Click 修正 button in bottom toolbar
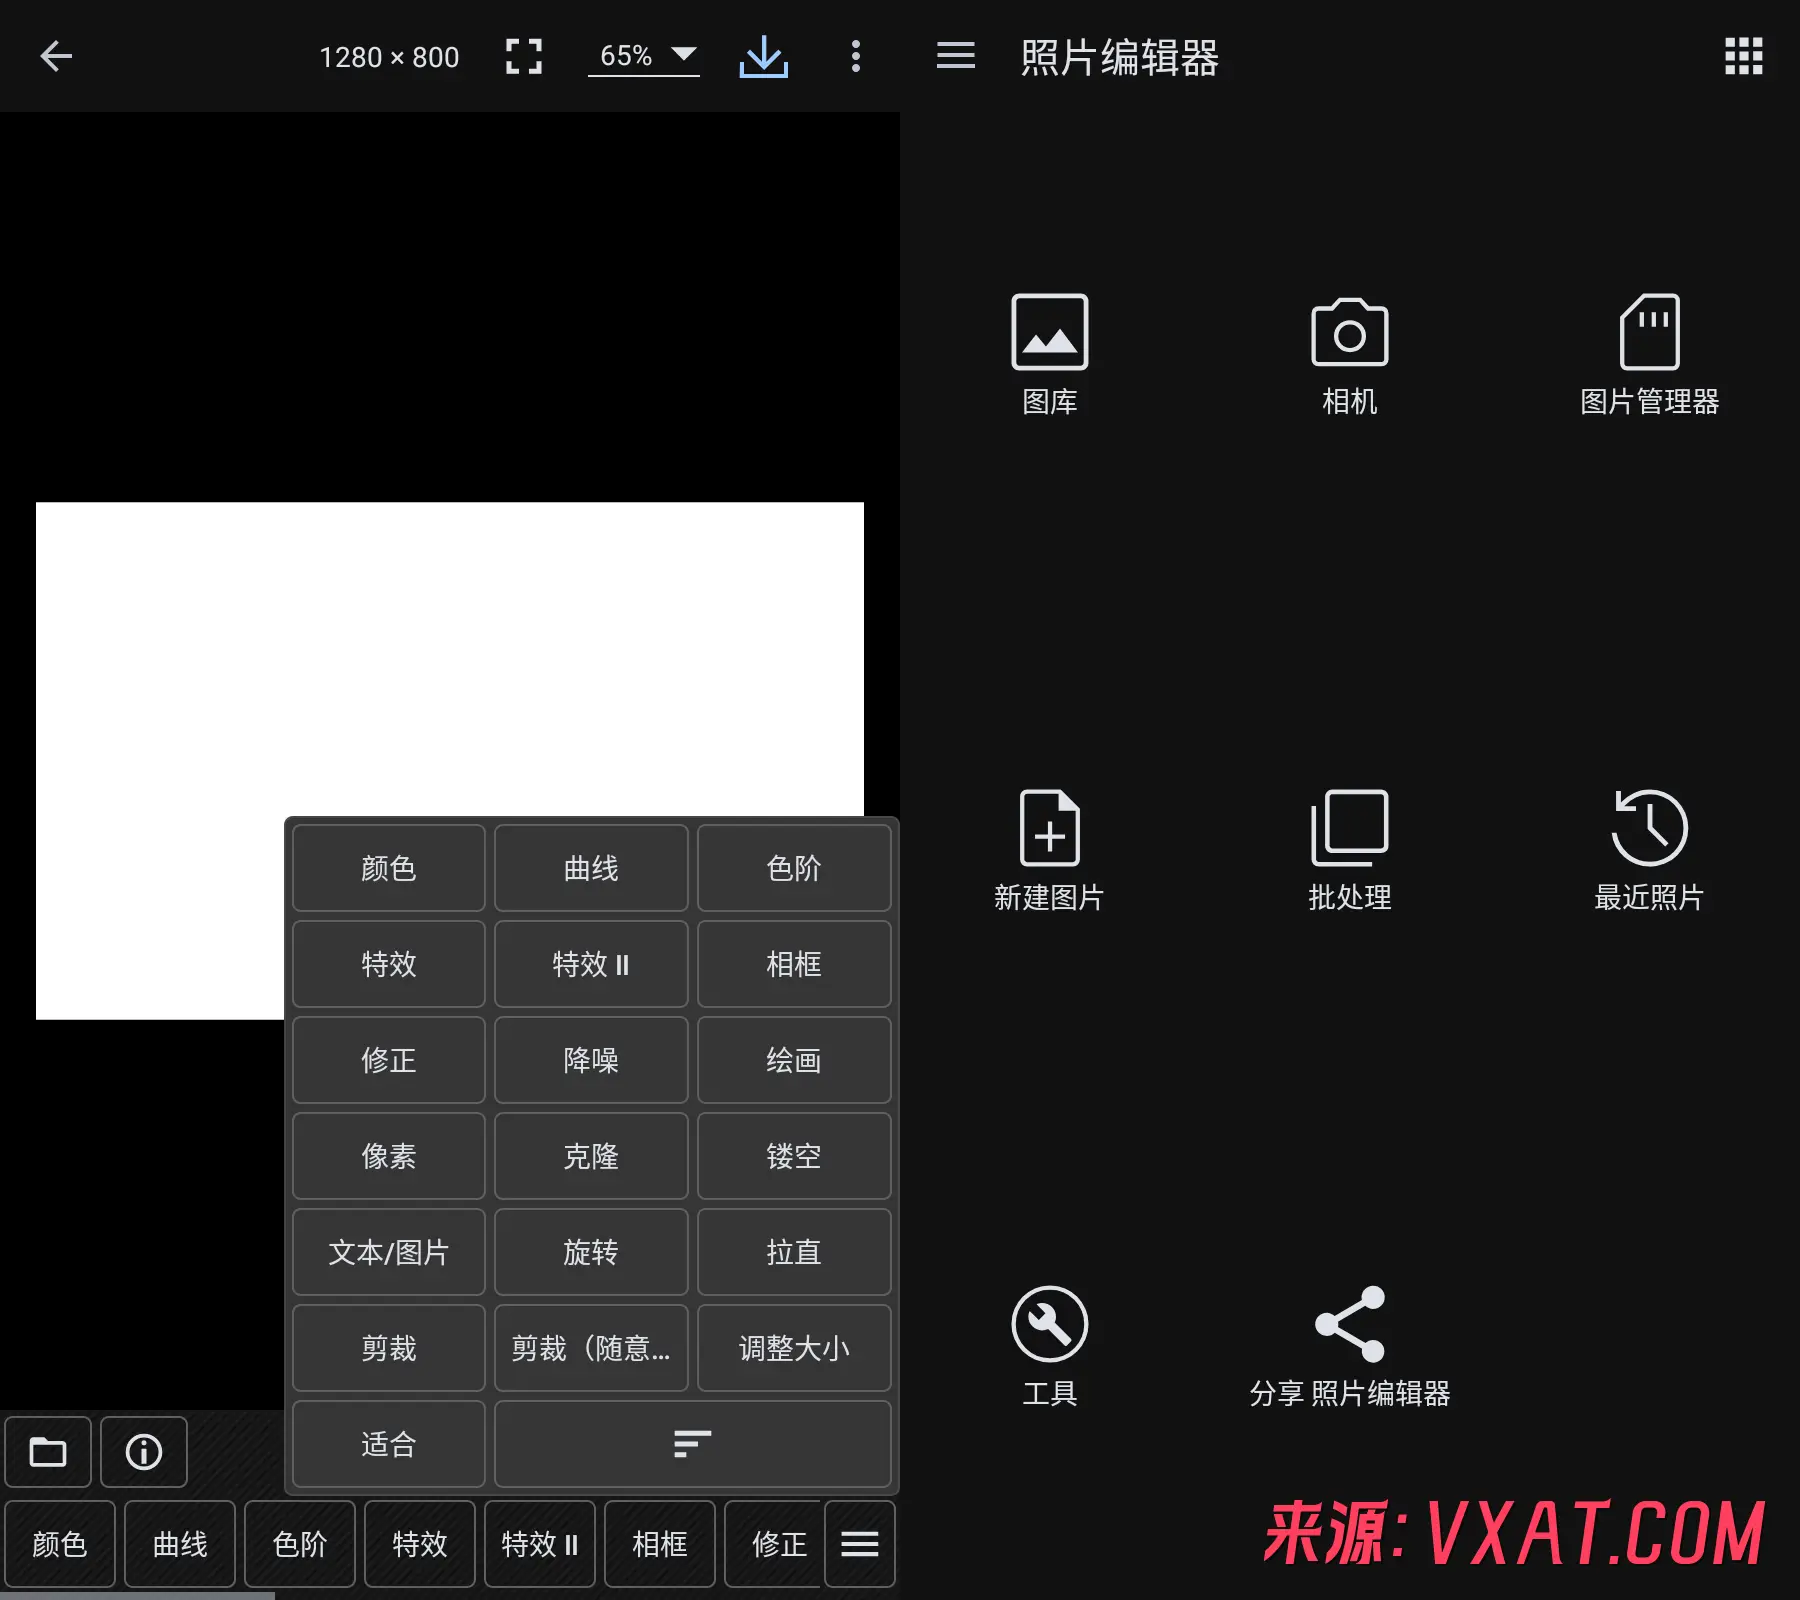Screen dimensions: 1800x1600 tap(774, 1544)
